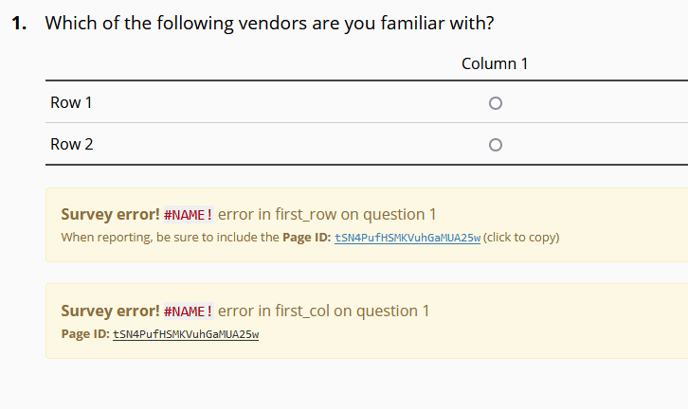
Task: Click 'error in first_row on question 1' text
Action: [x=328, y=215]
